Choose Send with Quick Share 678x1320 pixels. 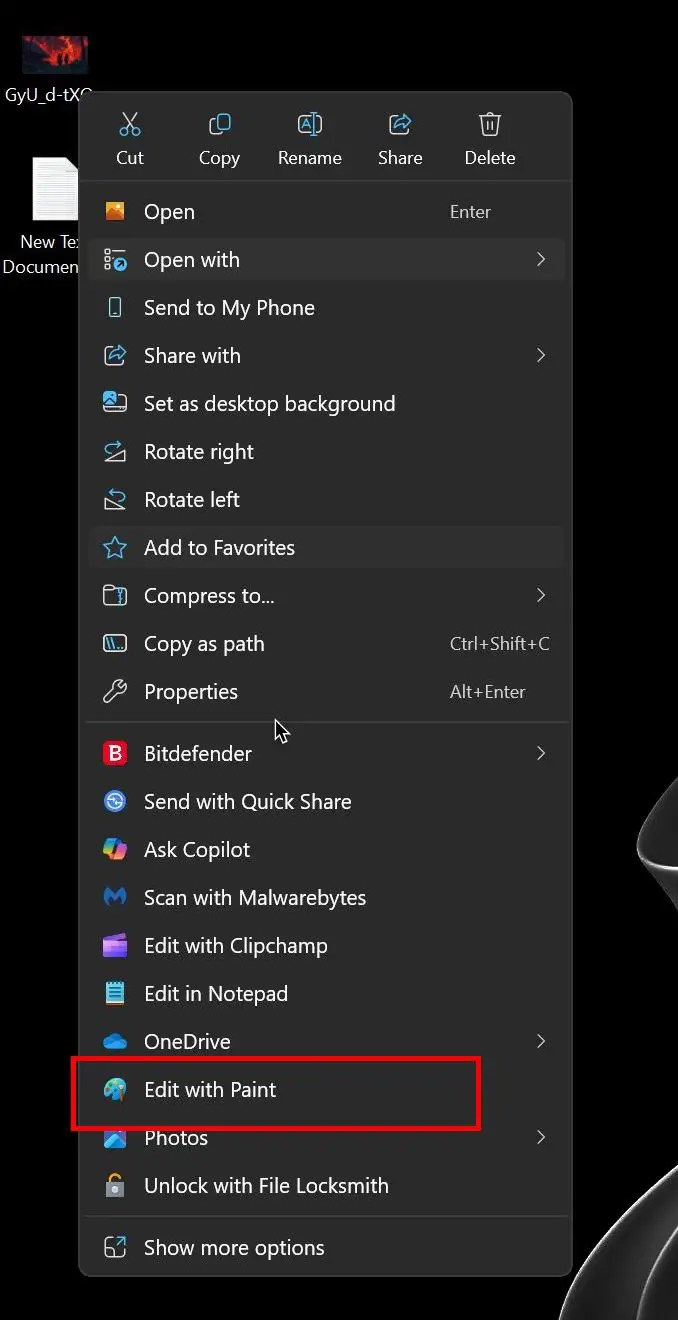click(x=326, y=802)
